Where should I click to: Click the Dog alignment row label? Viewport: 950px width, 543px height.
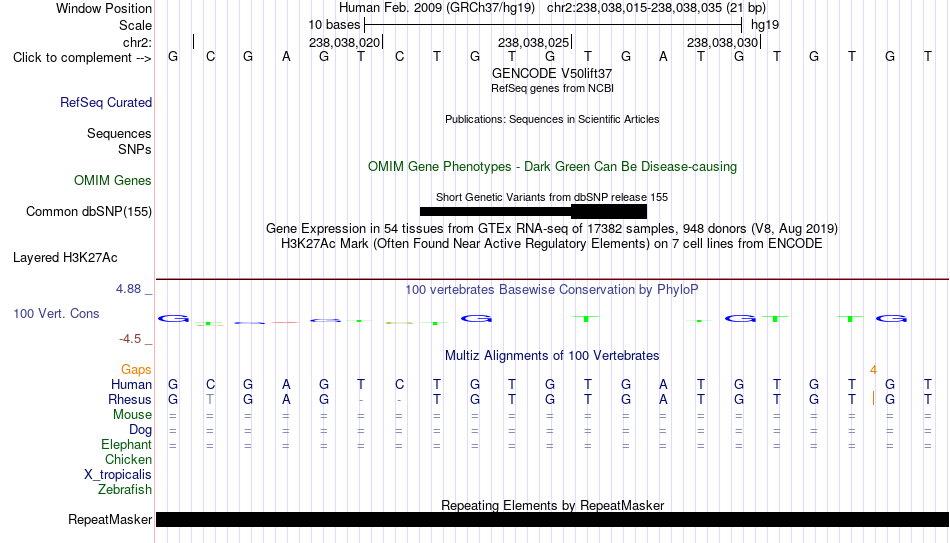point(141,430)
